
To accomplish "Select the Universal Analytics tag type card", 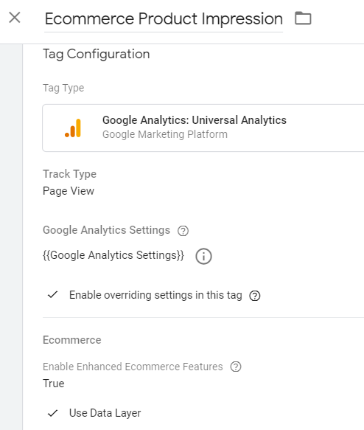I will point(203,128).
